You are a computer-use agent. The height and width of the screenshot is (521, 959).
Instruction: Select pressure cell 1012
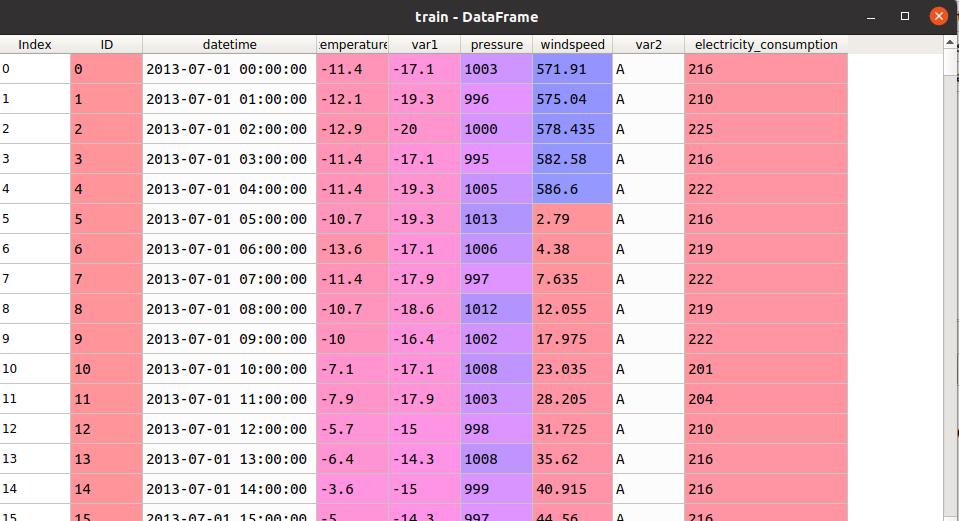coord(497,309)
